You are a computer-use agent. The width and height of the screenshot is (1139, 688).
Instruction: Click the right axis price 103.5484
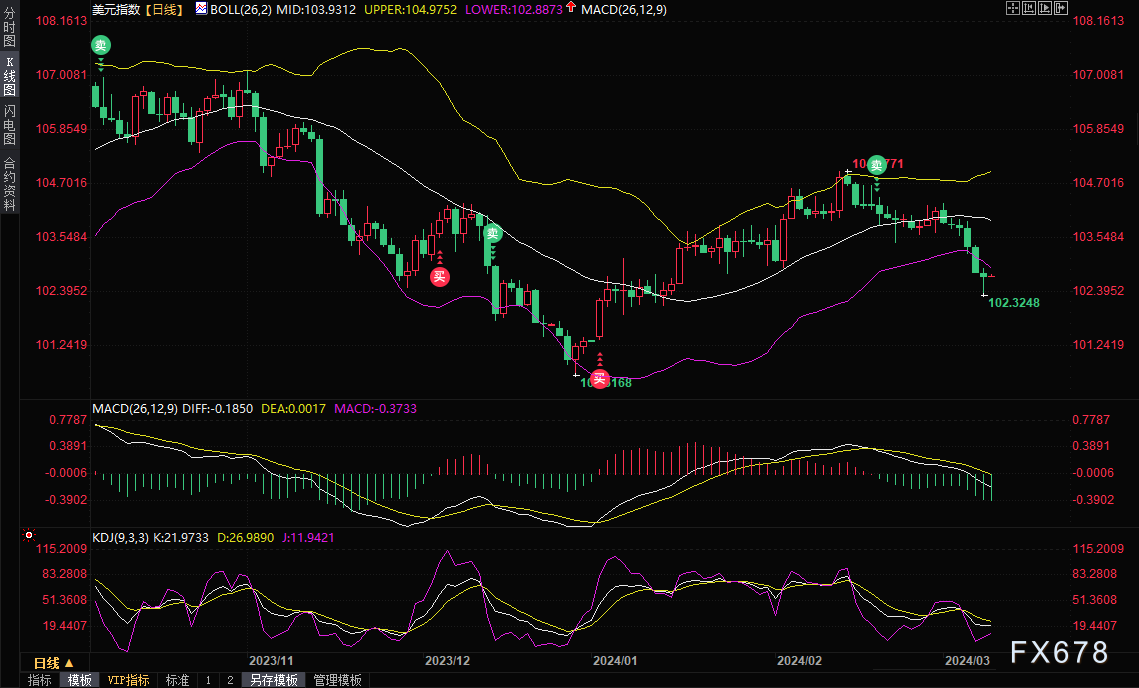pyautogui.click(x=1098, y=236)
